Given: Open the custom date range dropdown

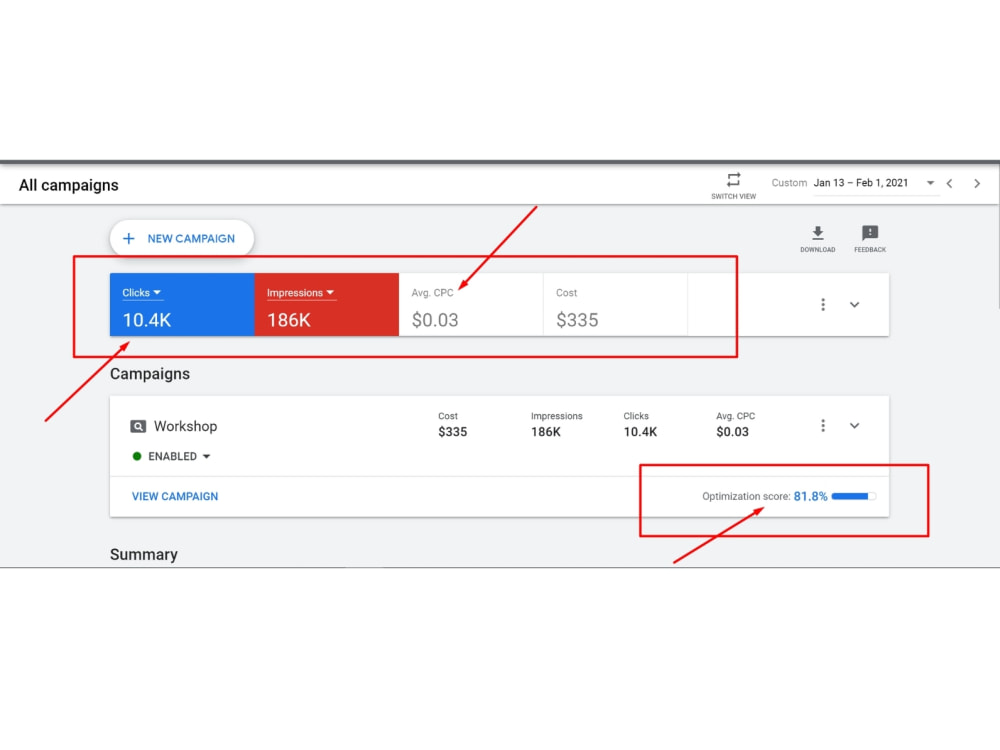Looking at the screenshot, I should [x=930, y=183].
